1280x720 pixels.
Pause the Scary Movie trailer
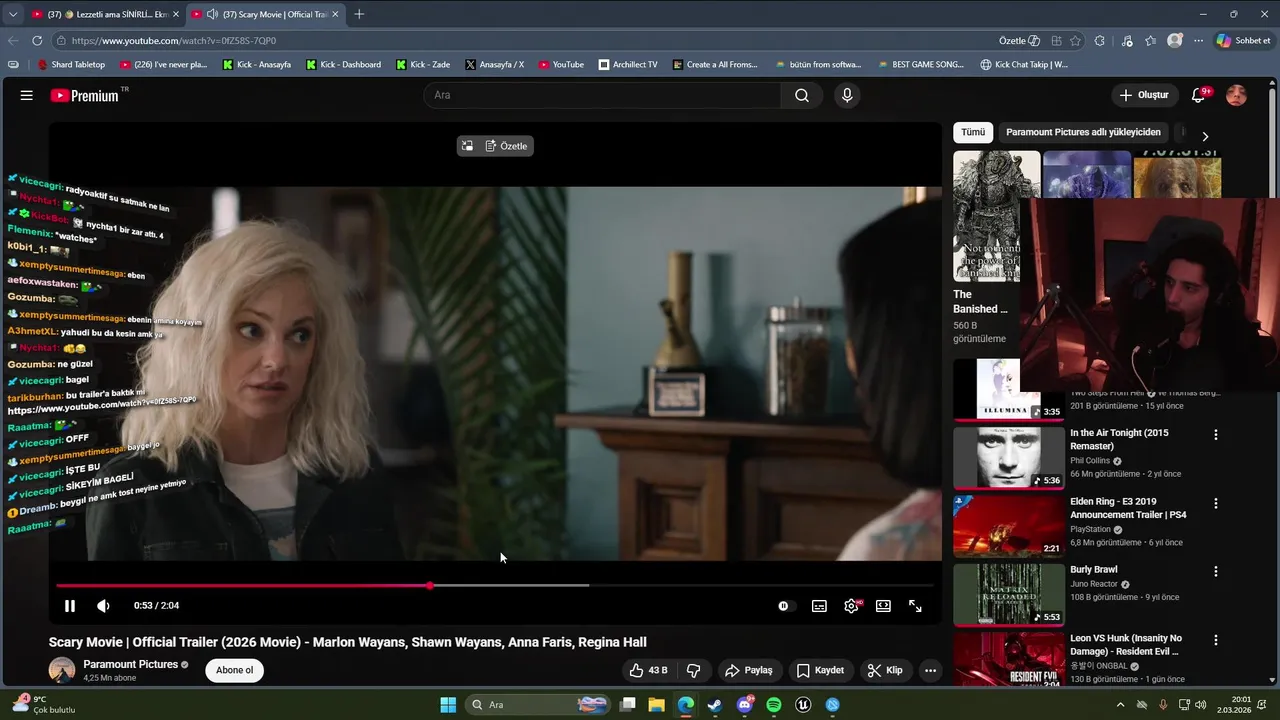pos(70,606)
